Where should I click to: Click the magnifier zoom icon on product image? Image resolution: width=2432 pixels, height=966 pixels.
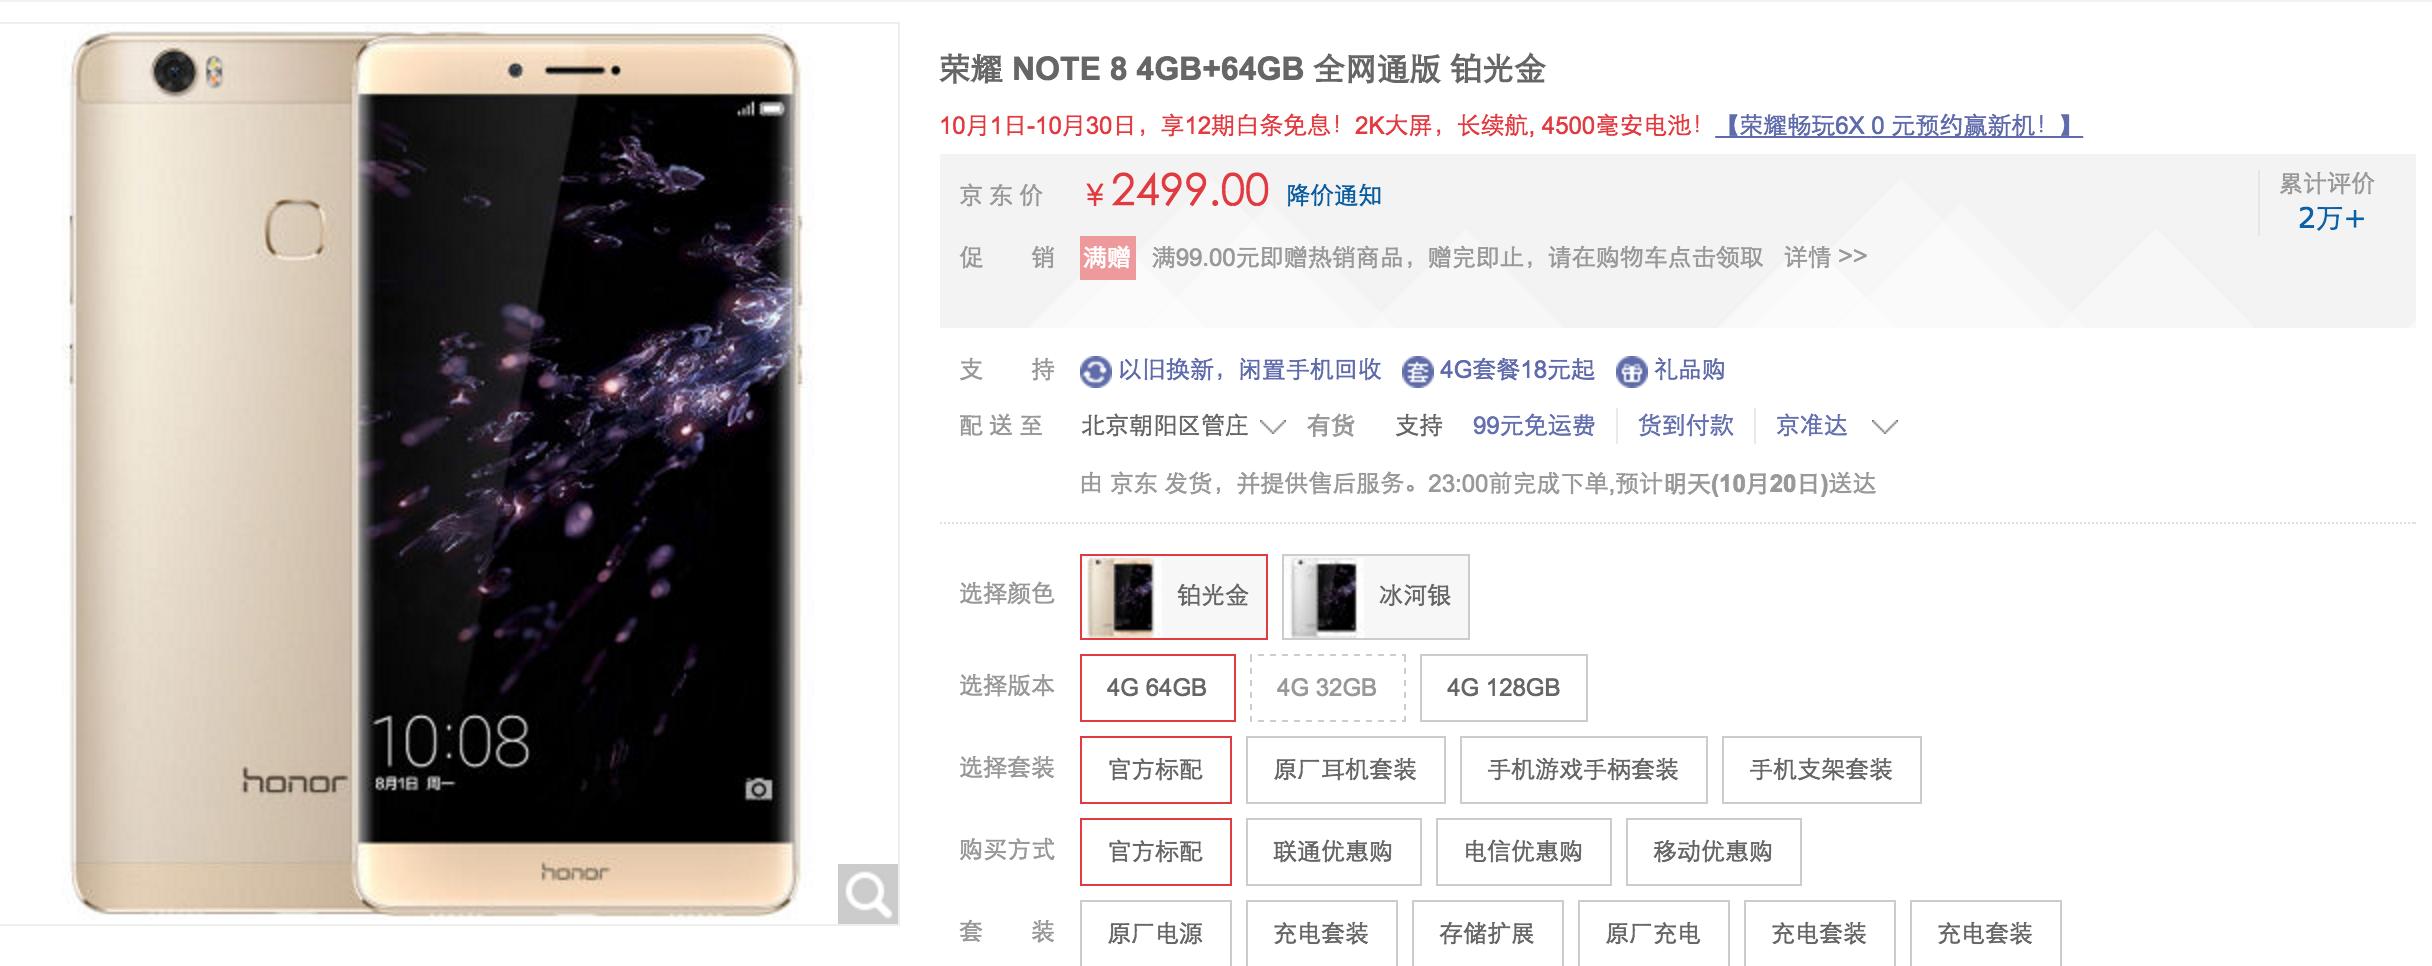point(867,893)
